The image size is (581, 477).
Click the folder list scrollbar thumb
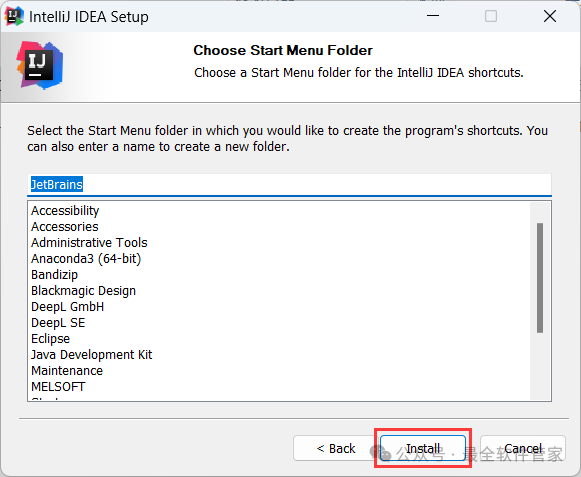pyautogui.click(x=540, y=278)
